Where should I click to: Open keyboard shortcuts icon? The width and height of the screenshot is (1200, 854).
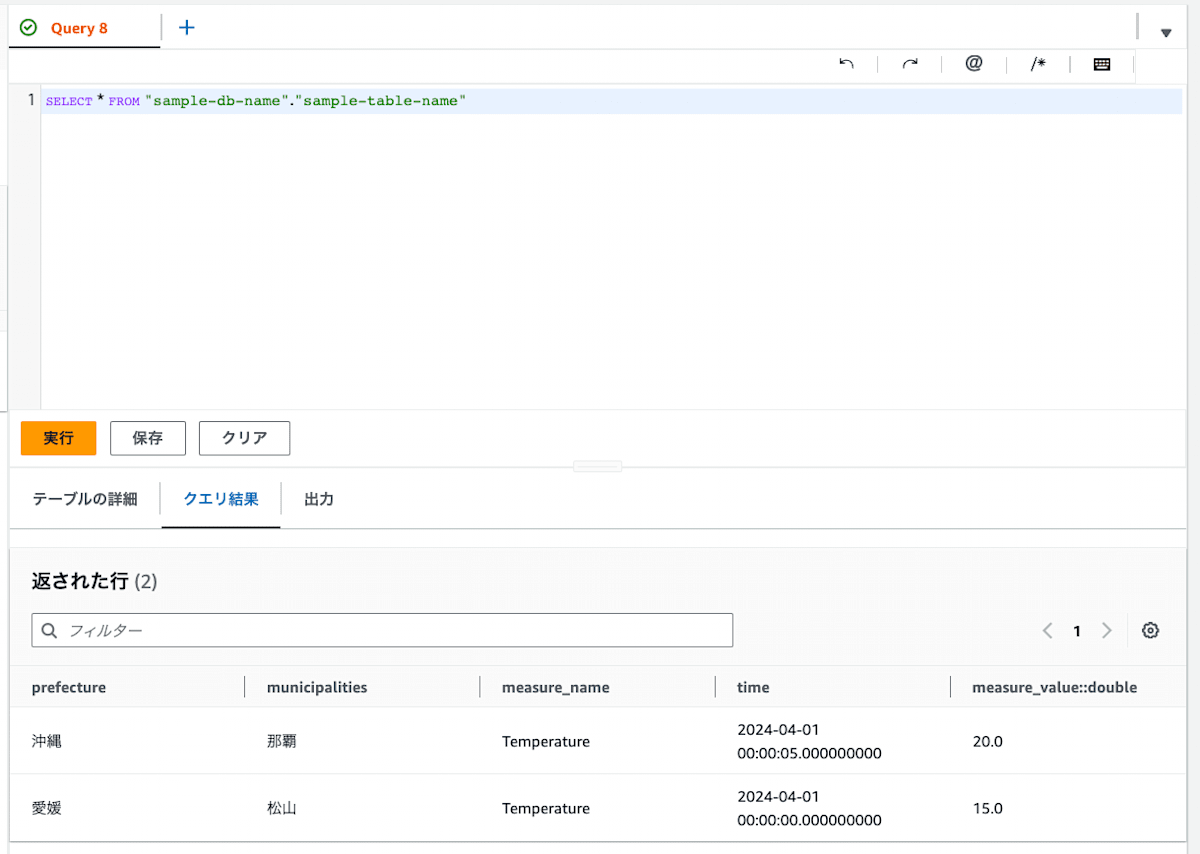[x=1102, y=64]
